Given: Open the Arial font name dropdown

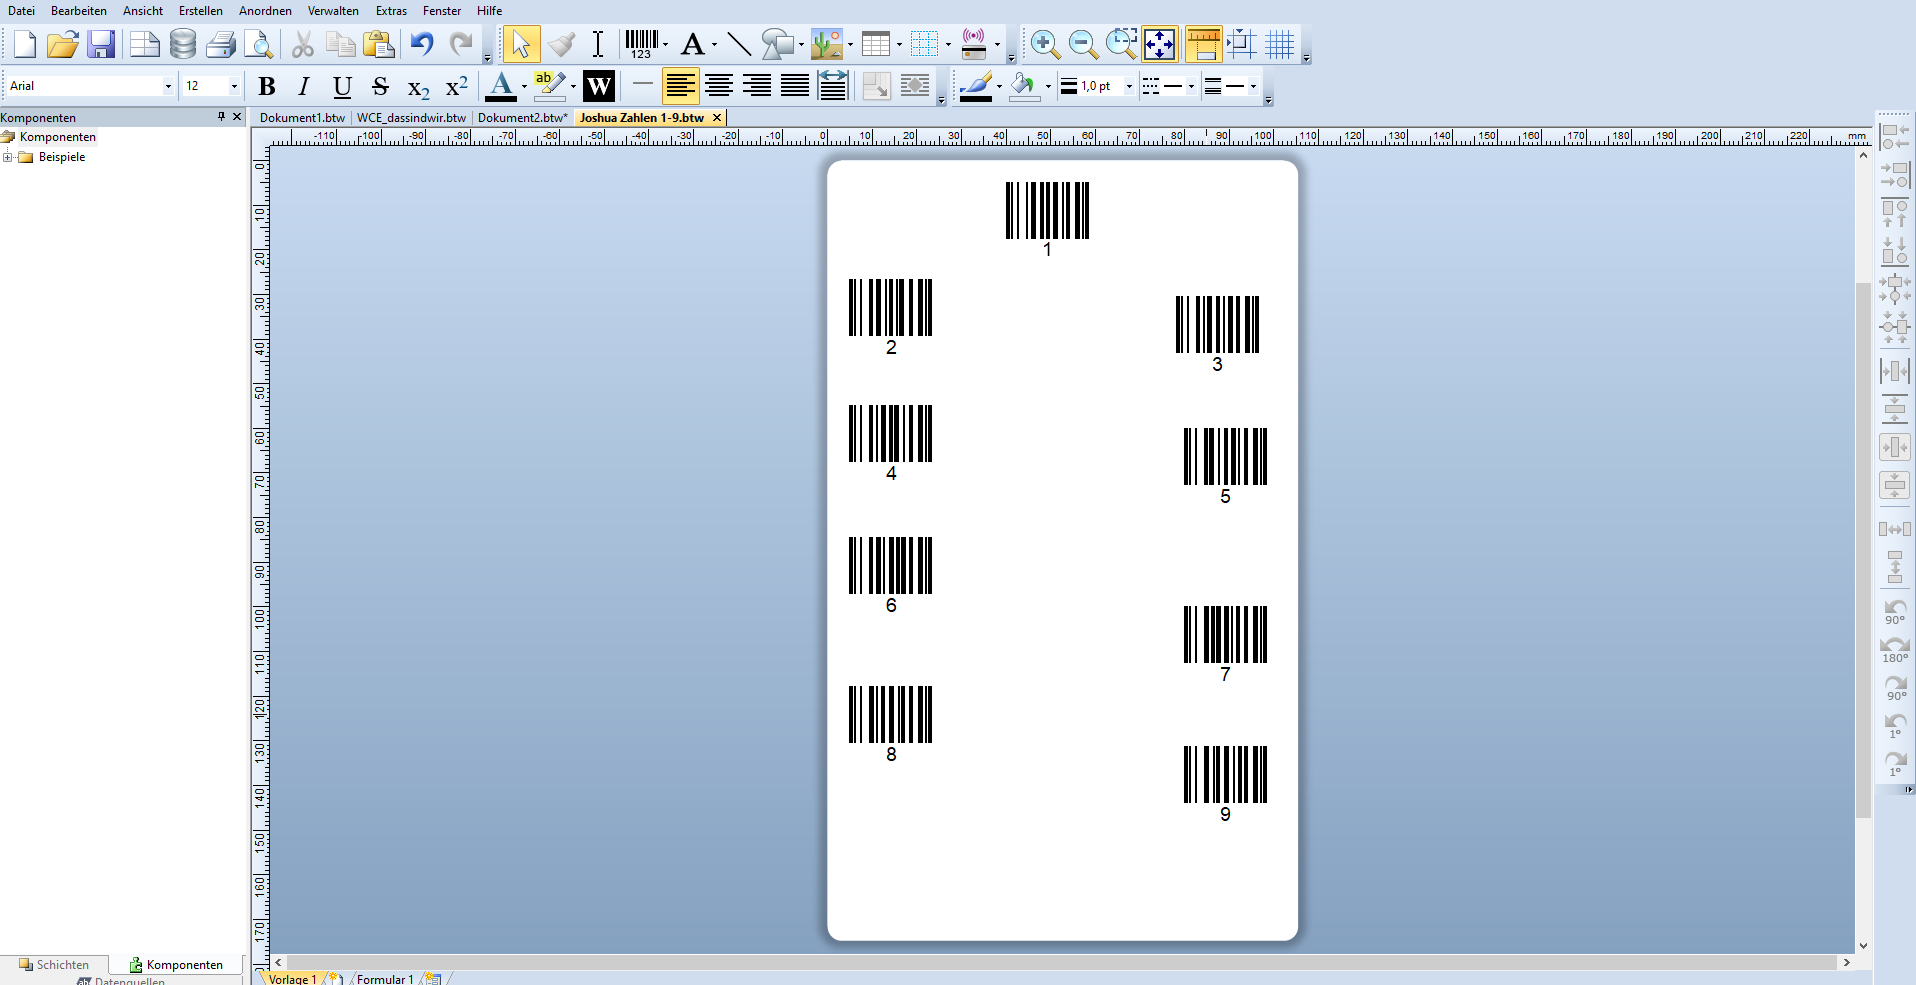Looking at the screenshot, I should point(167,87).
